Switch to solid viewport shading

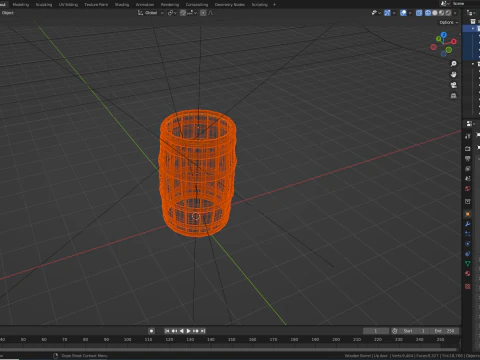point(435,13)
